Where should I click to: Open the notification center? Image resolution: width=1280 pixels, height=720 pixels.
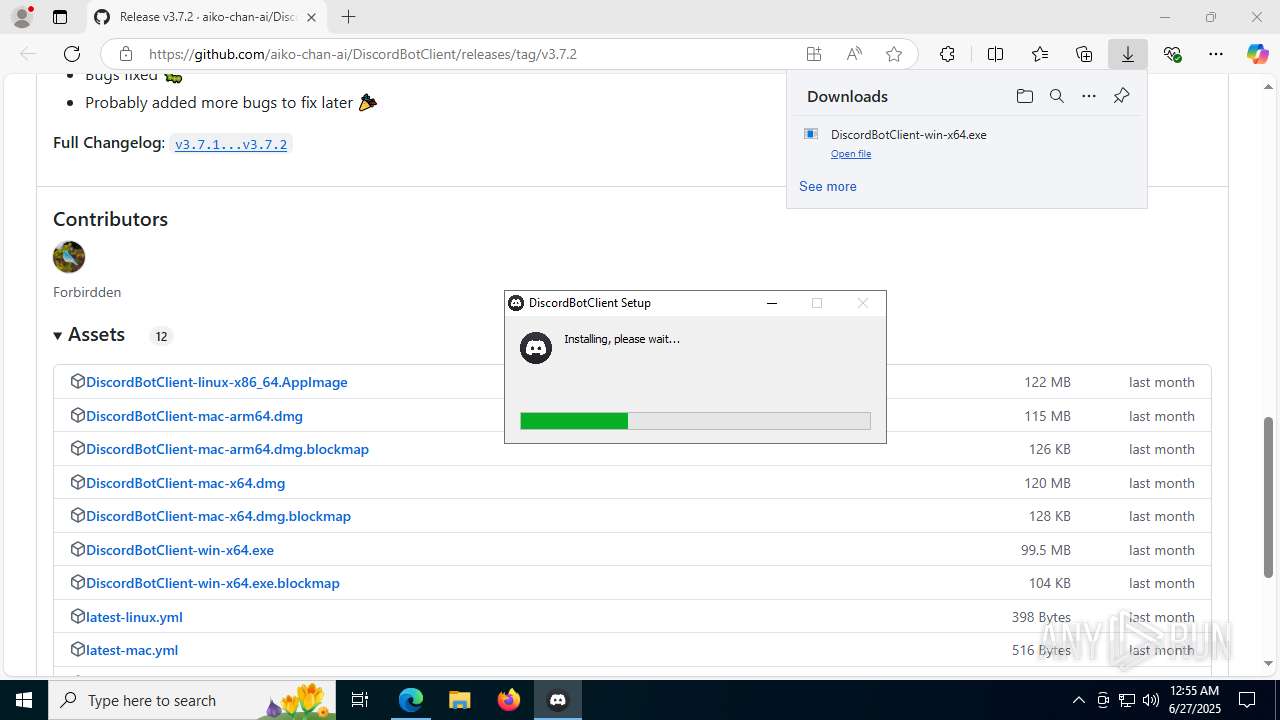click(1247, 700)
